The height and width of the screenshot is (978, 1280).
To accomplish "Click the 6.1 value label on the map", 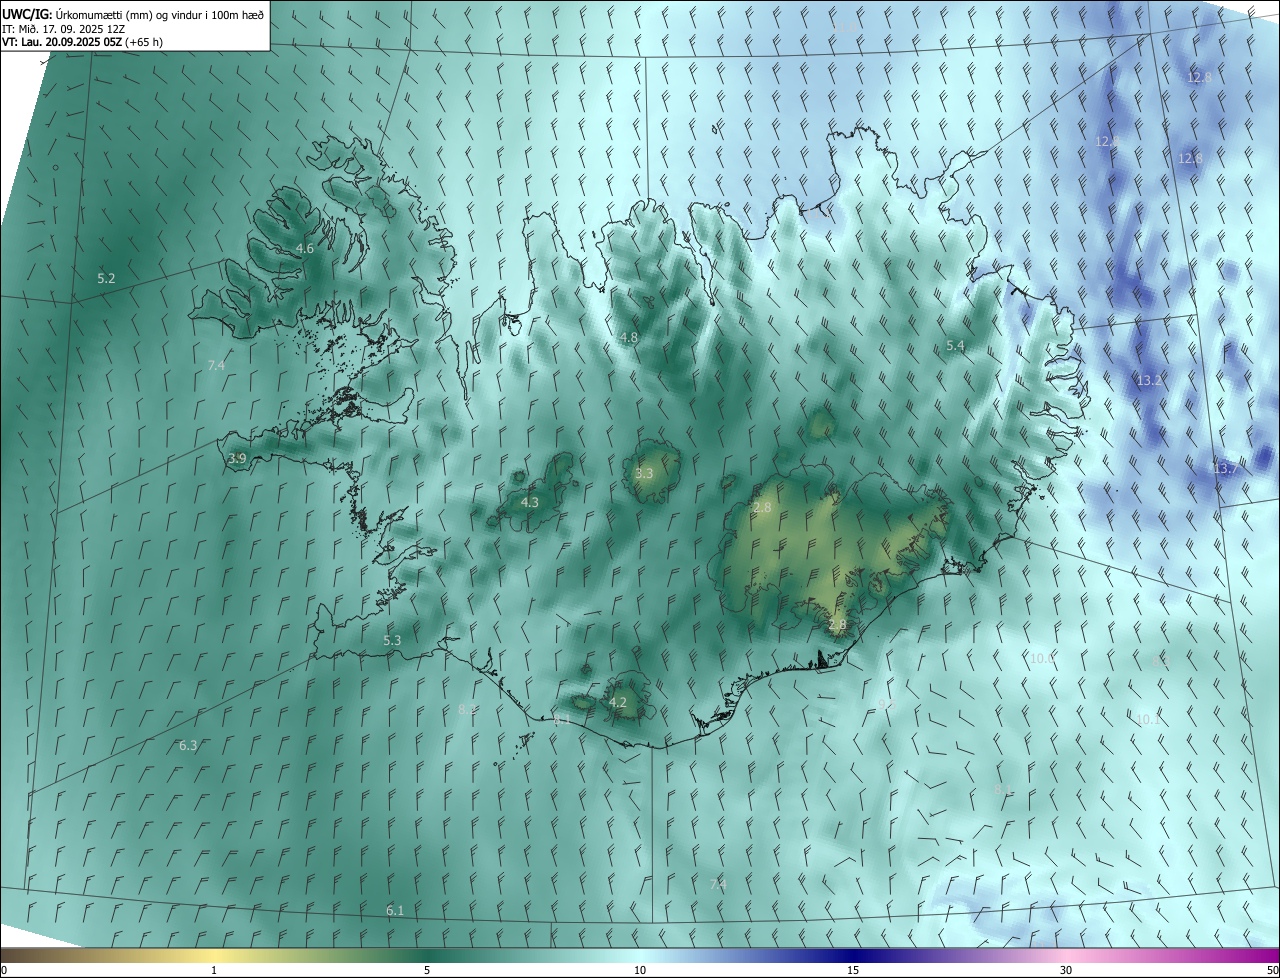I will tap(395, 910).
